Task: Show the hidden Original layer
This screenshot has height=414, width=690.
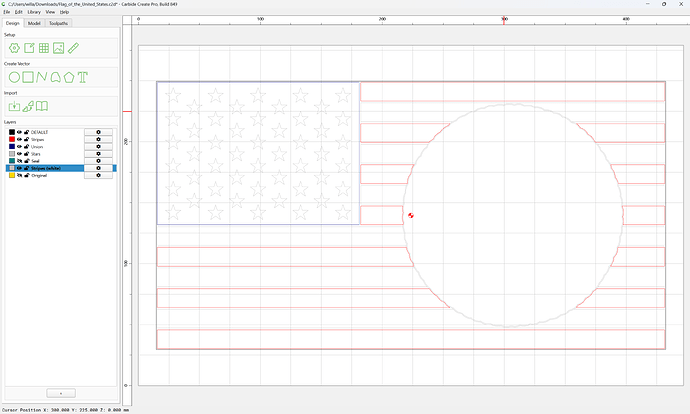Action: (x=19, y=175)
